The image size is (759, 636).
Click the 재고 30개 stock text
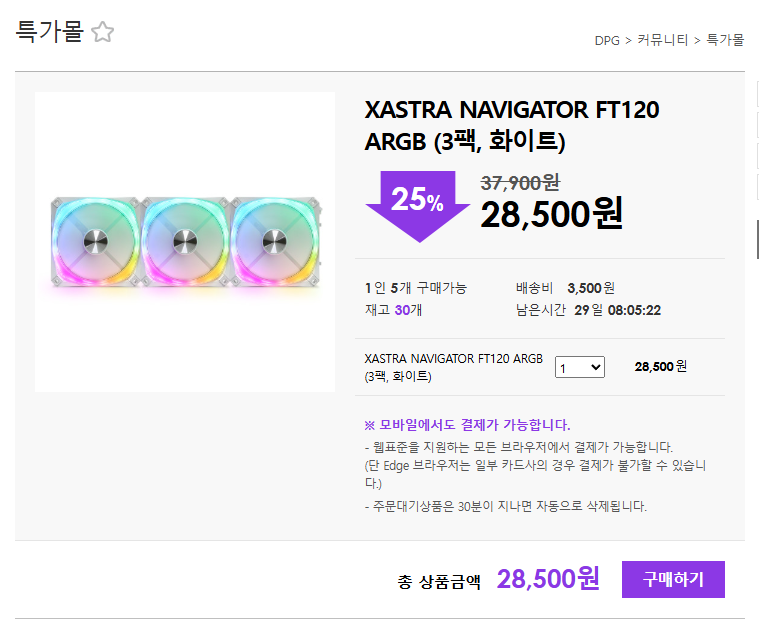click(x=394, y=310)
